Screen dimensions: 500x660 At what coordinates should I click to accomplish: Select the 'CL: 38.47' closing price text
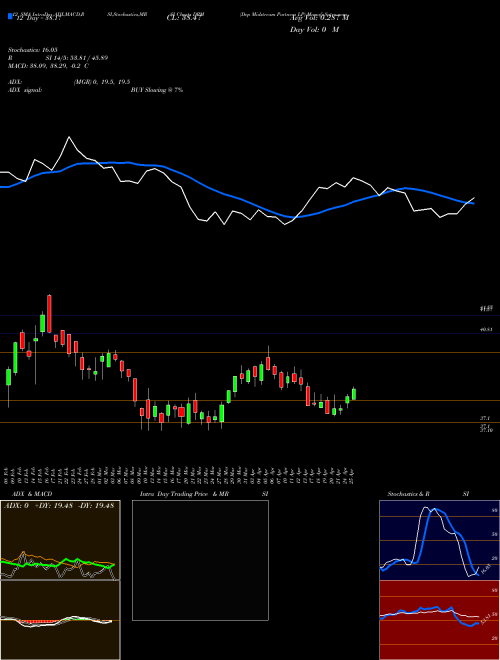186,18
